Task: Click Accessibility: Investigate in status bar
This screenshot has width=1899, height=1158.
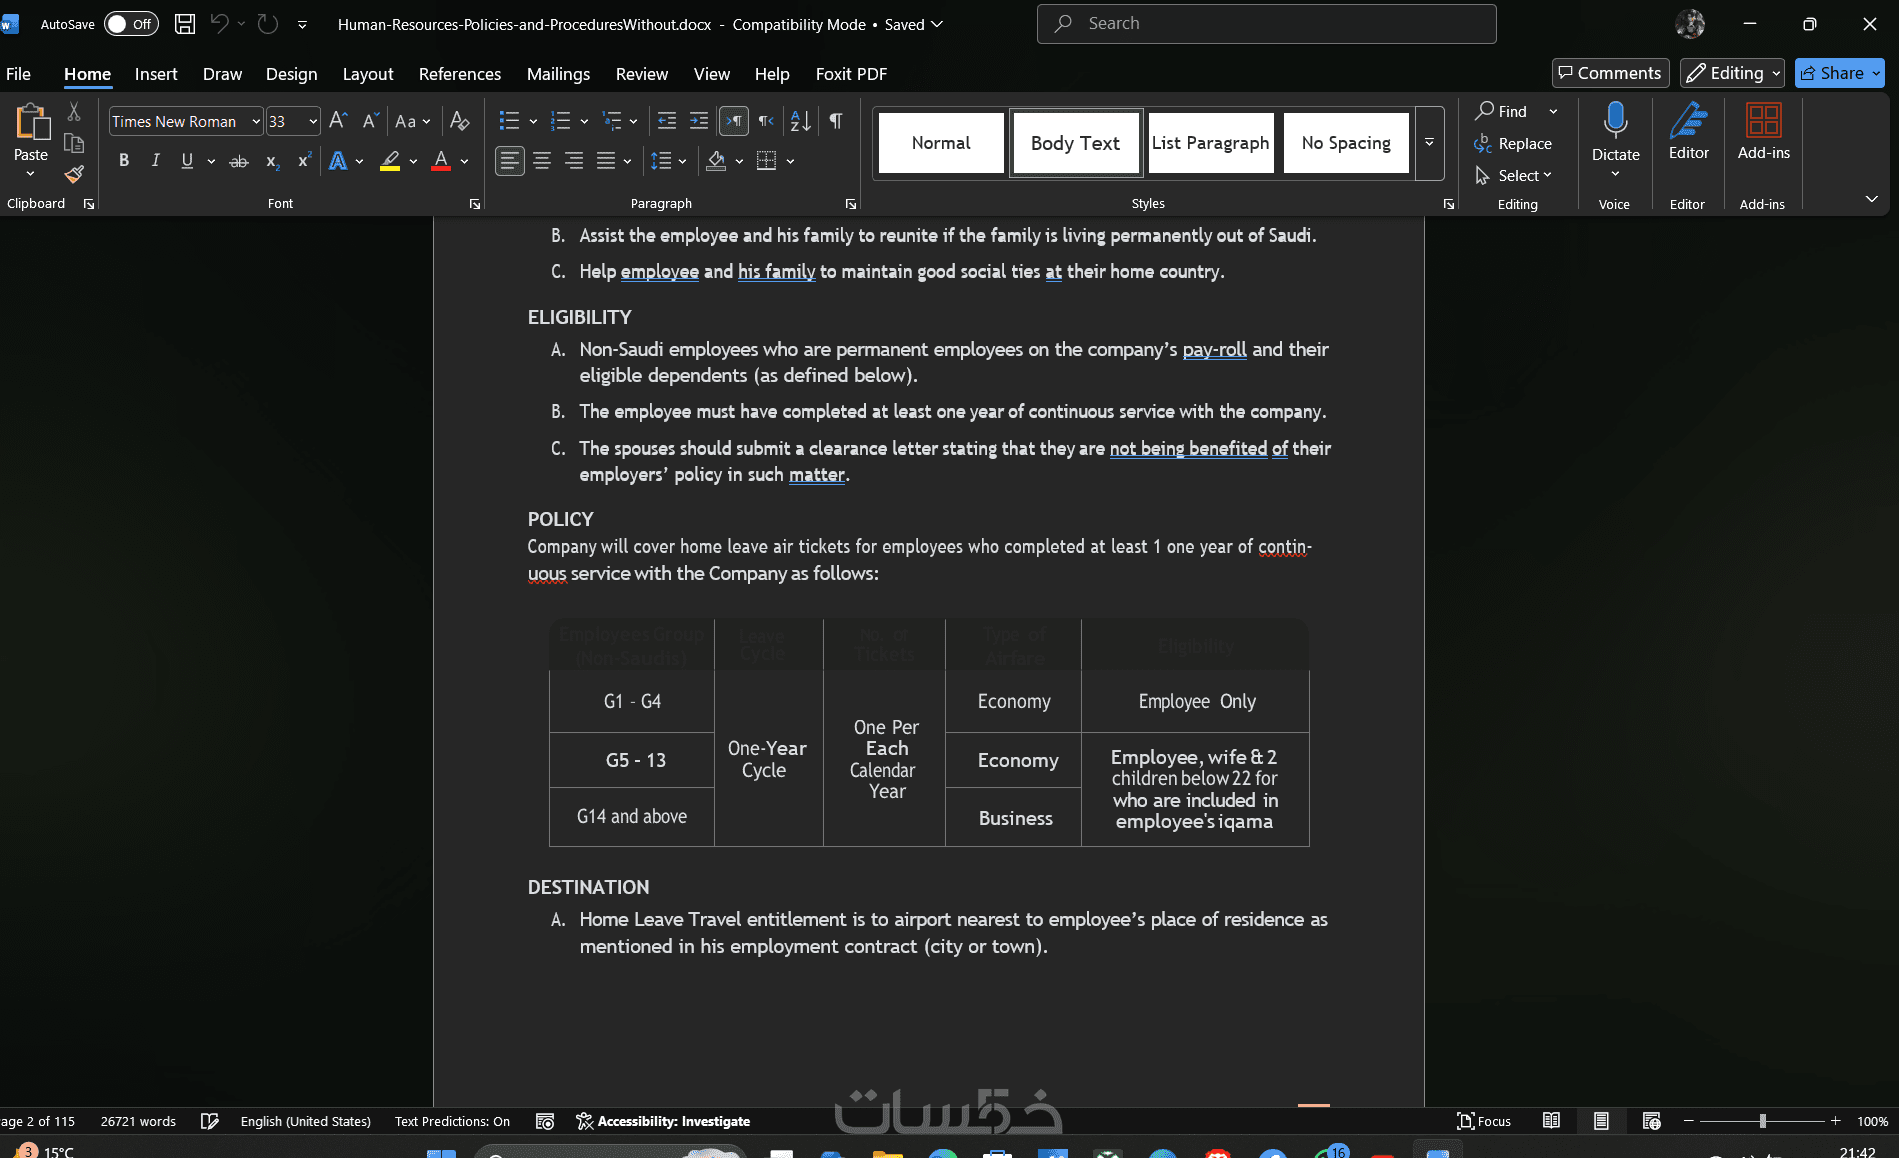Action: 663,1121
